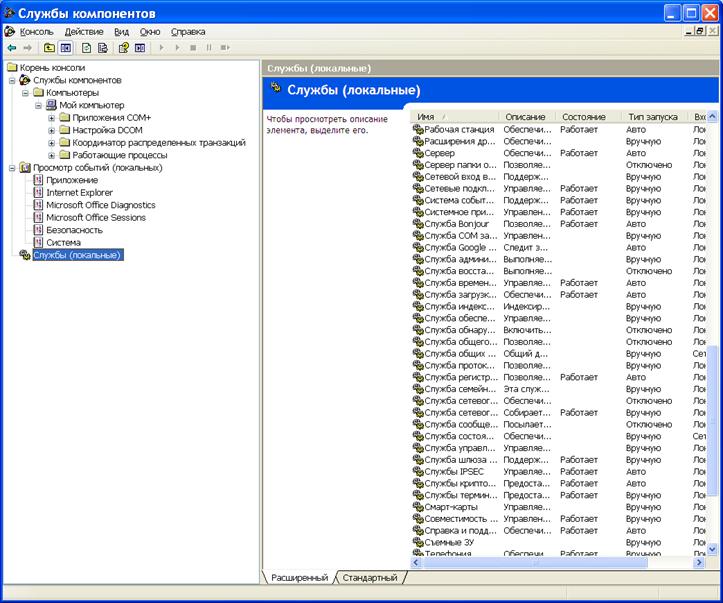Click the vertical scrollbar down arrow
The height and width of the screenshot is (603, 723).
pyautogui.click(x=712, y=549)
